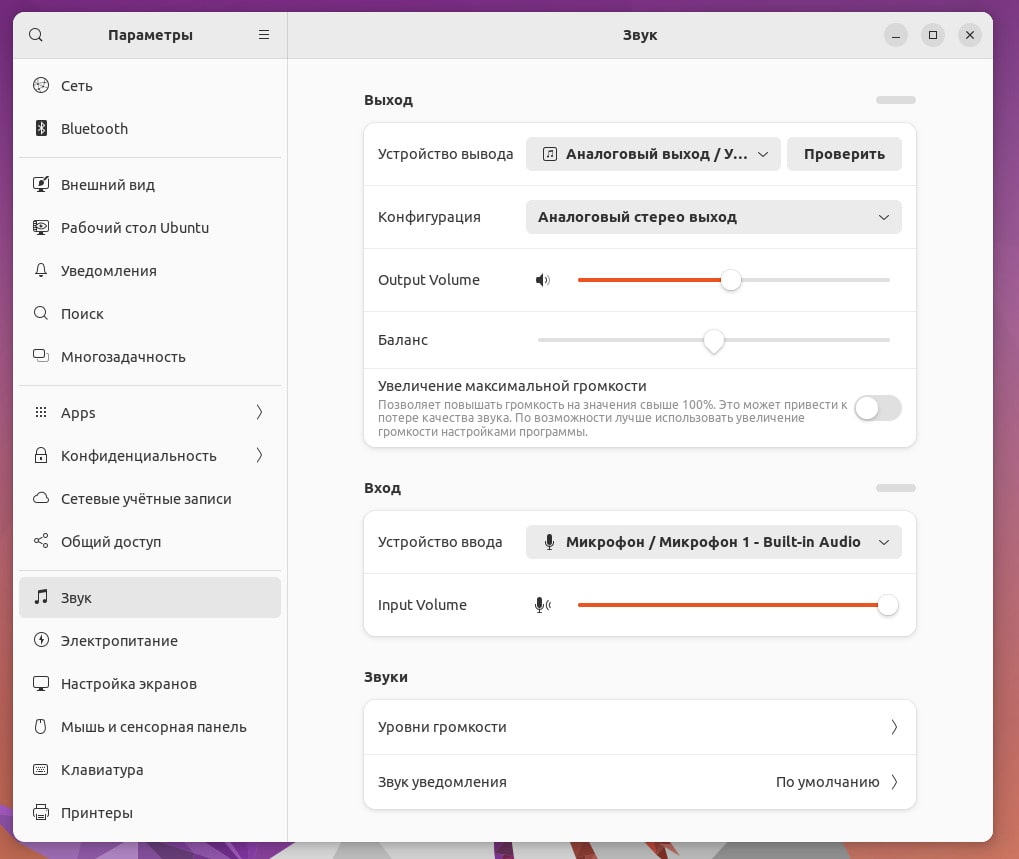
Task: Open the Устройство вывода dropdown
Action: pyautogui.click(x=652, y=154)
